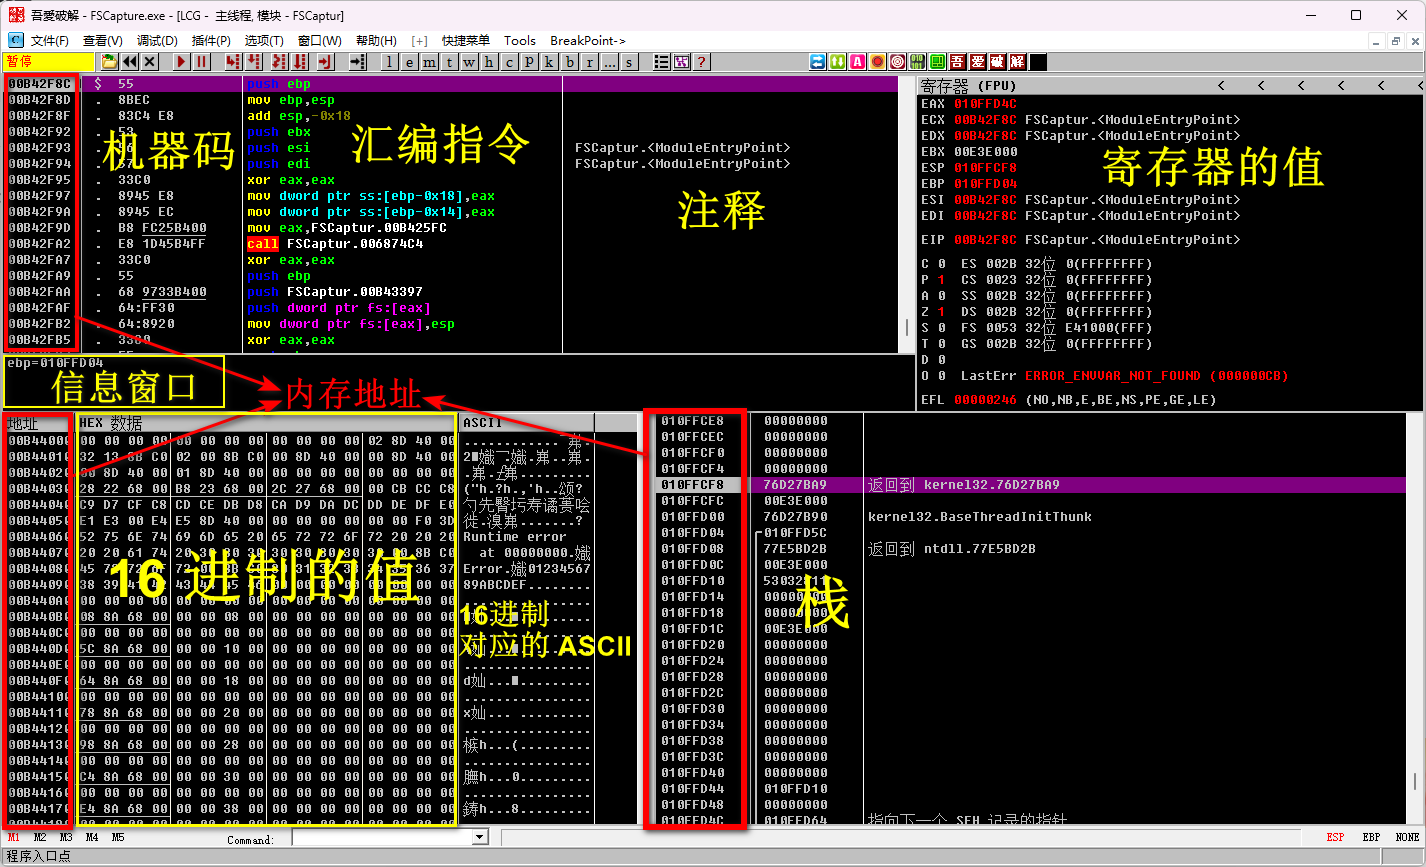Open the appearance options grid icon
Image resolution: width=1426 pixels, height=867 pixels.
click(681, 61)
